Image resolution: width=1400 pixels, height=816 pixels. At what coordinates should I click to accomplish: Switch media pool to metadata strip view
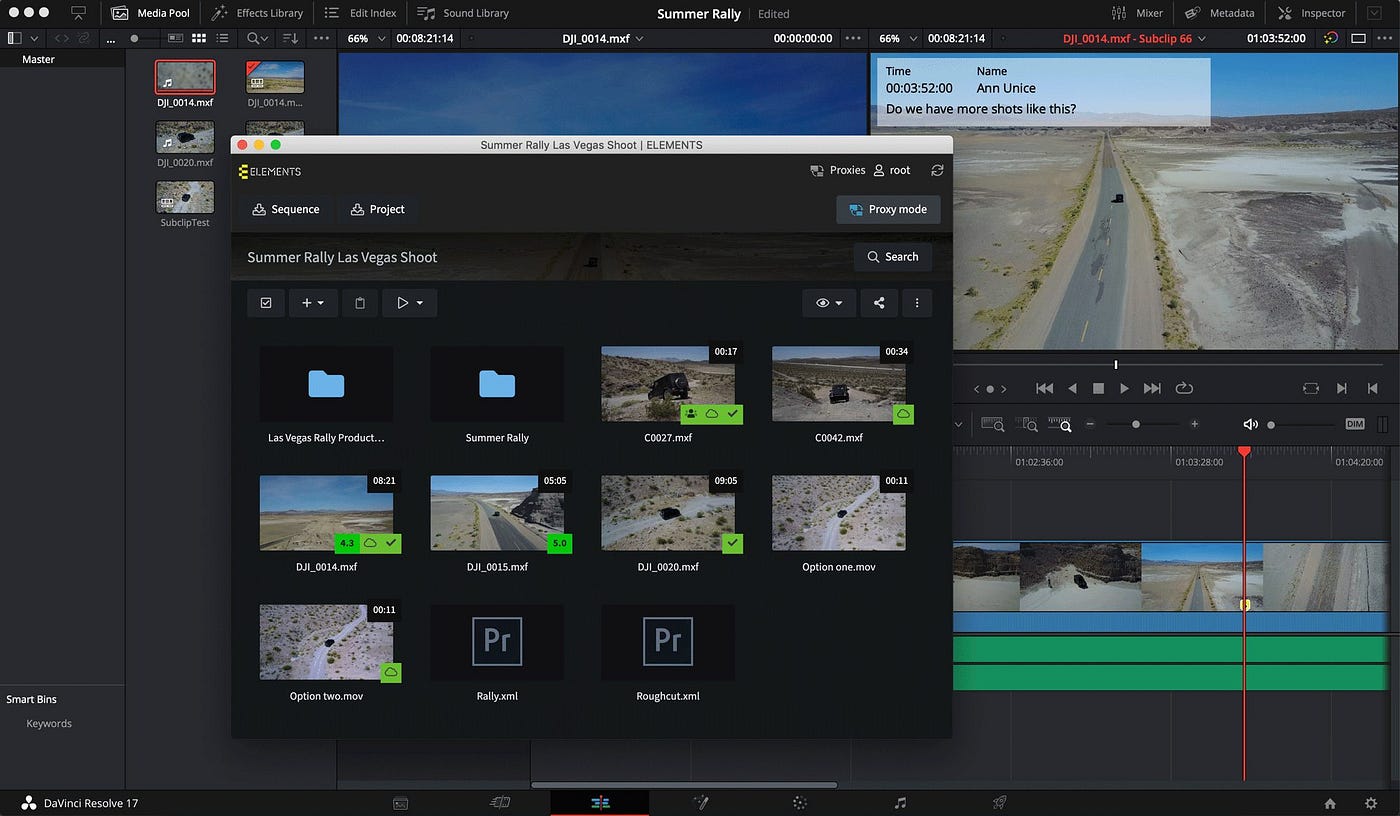tap(176, 38)
